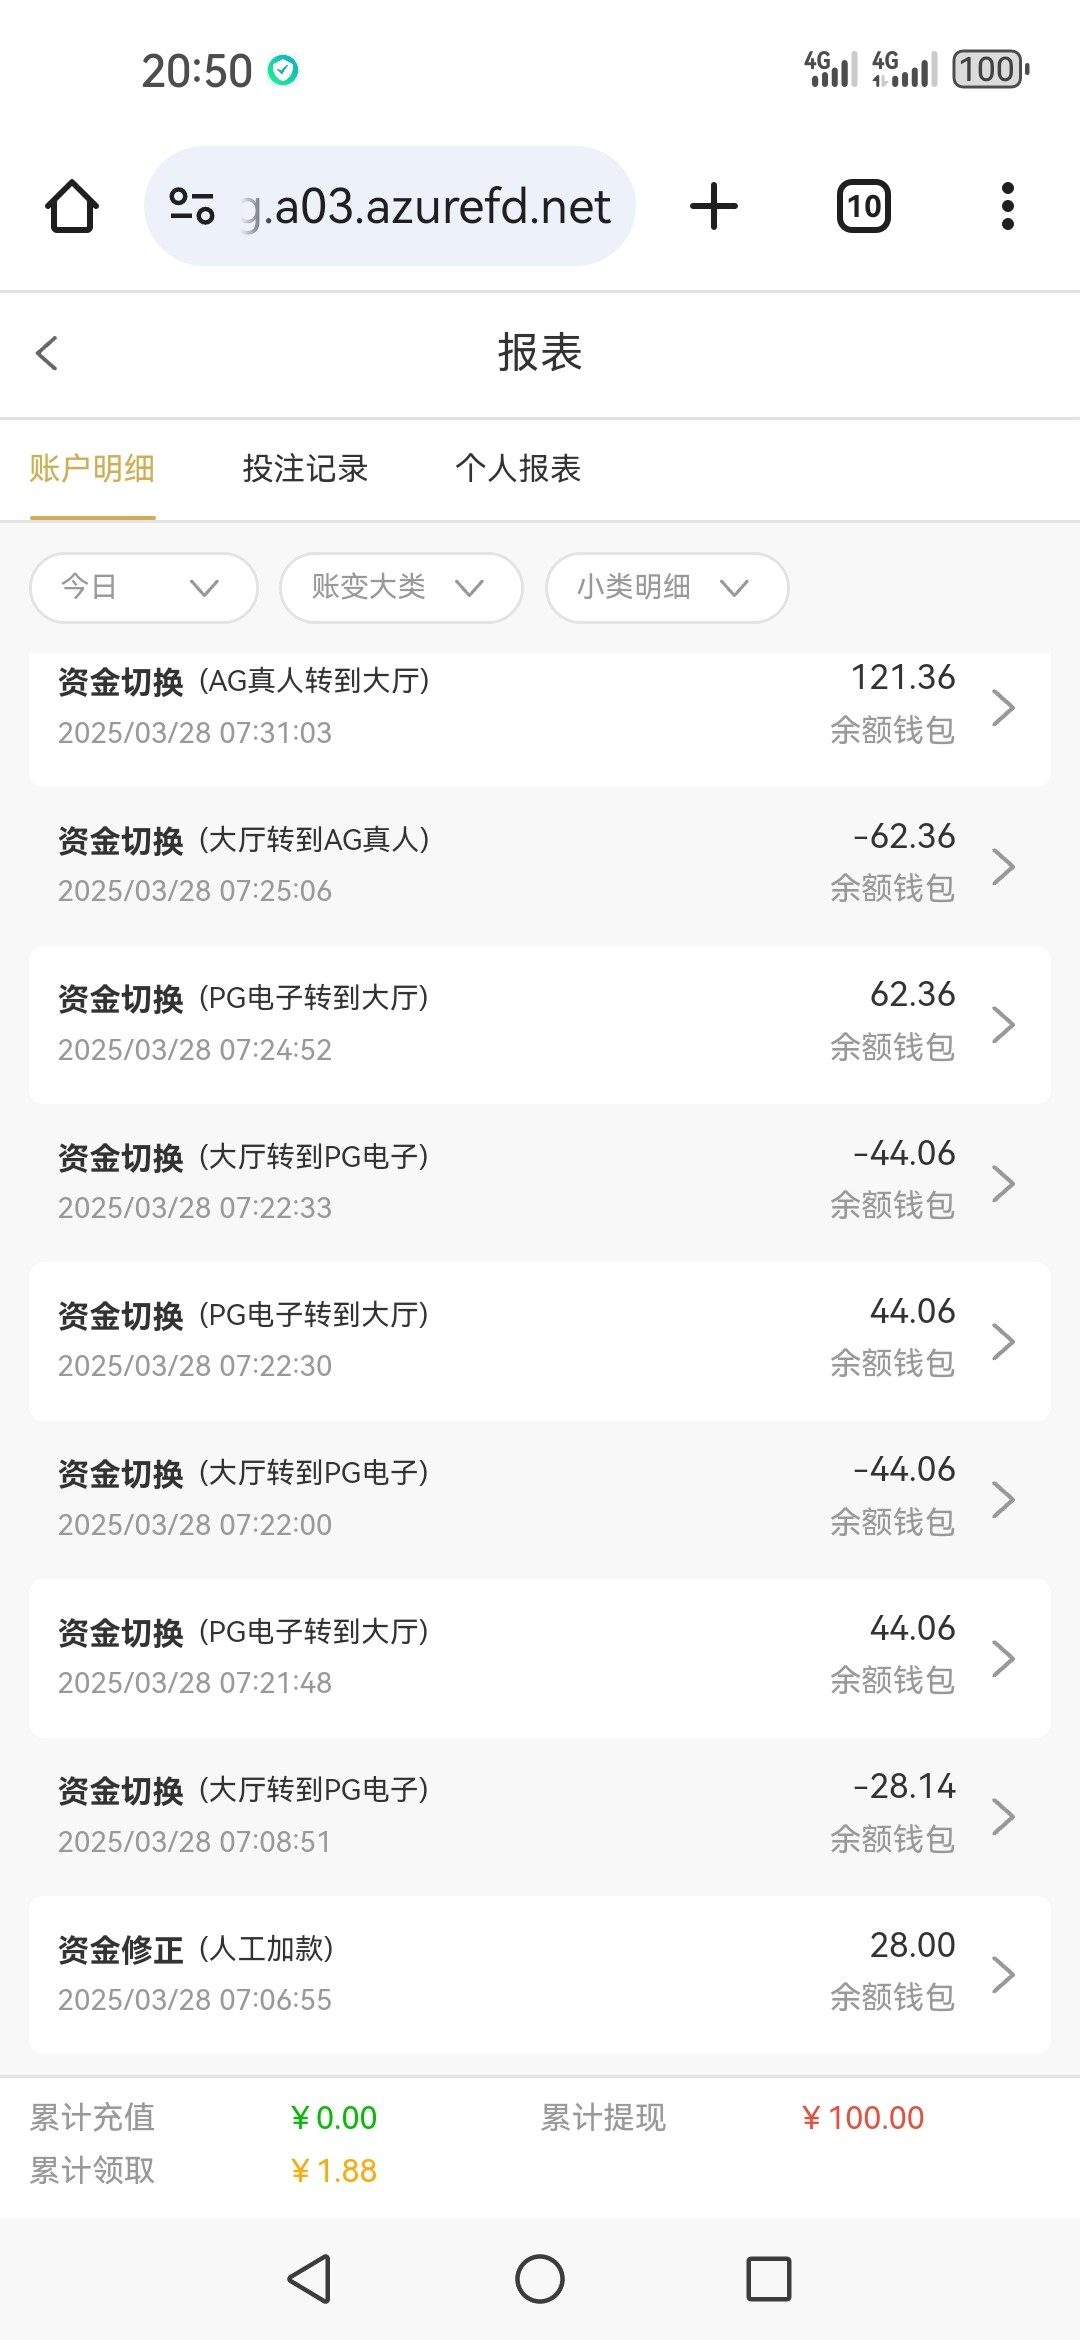Open a new browser tab
1080x2340 pixels.
(x=714, y=207)
